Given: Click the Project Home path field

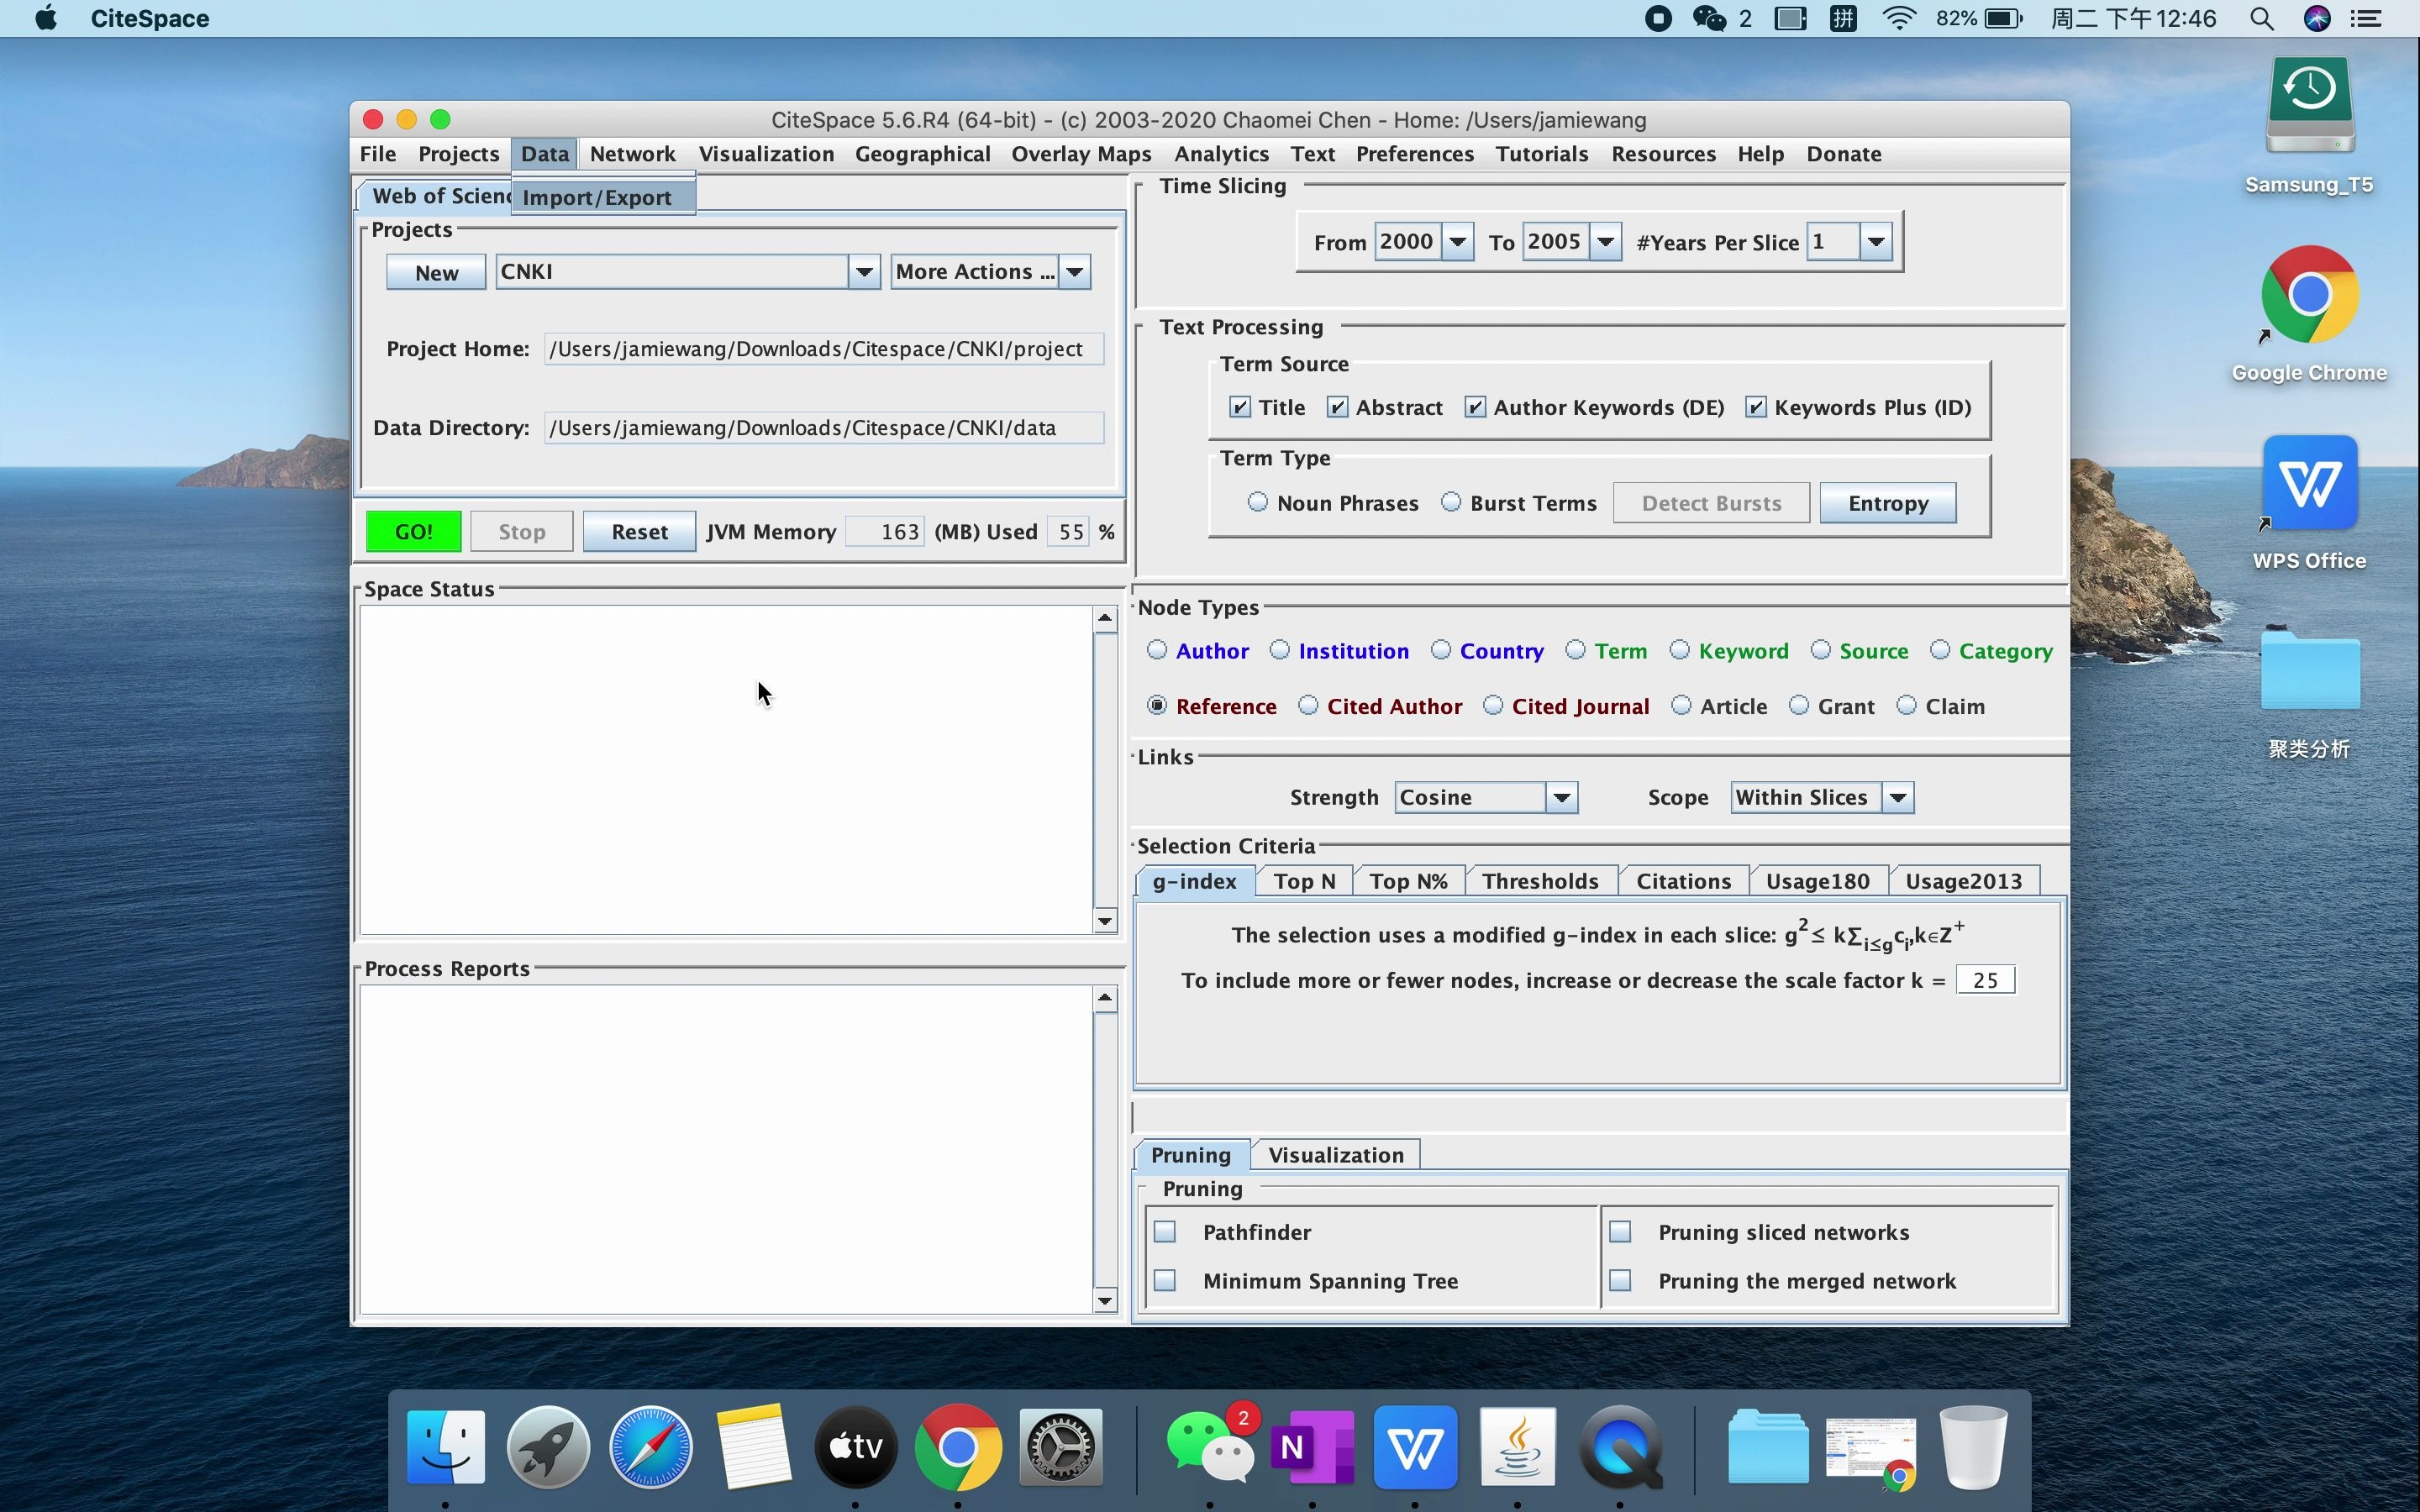Looking at the screenshot, I should (824, 349).
